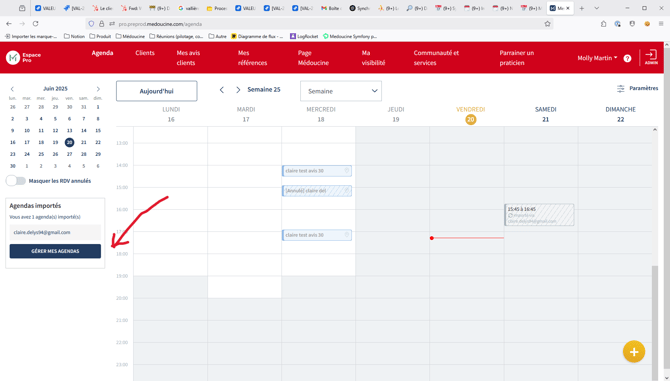Viewport: 670px width, 381px height.
Task: Click Juin 2025 mini calendar title
Action: [x=55, y=89]
